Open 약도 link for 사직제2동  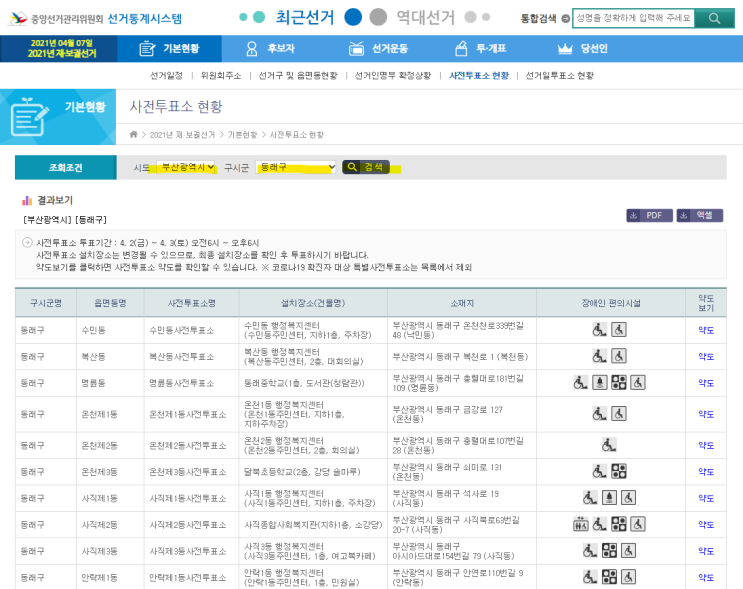706,525
